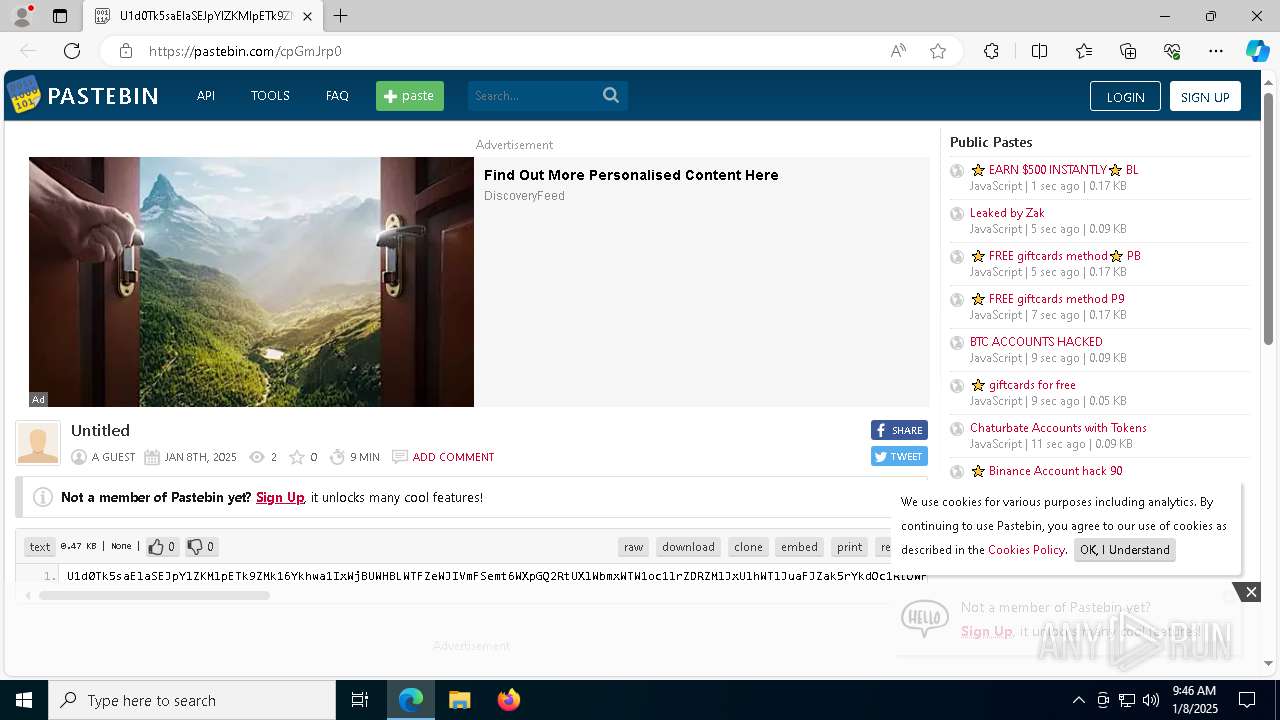Tweet this paste
The width and height of the screenshot is (1280, 720).
pos(899,456)
